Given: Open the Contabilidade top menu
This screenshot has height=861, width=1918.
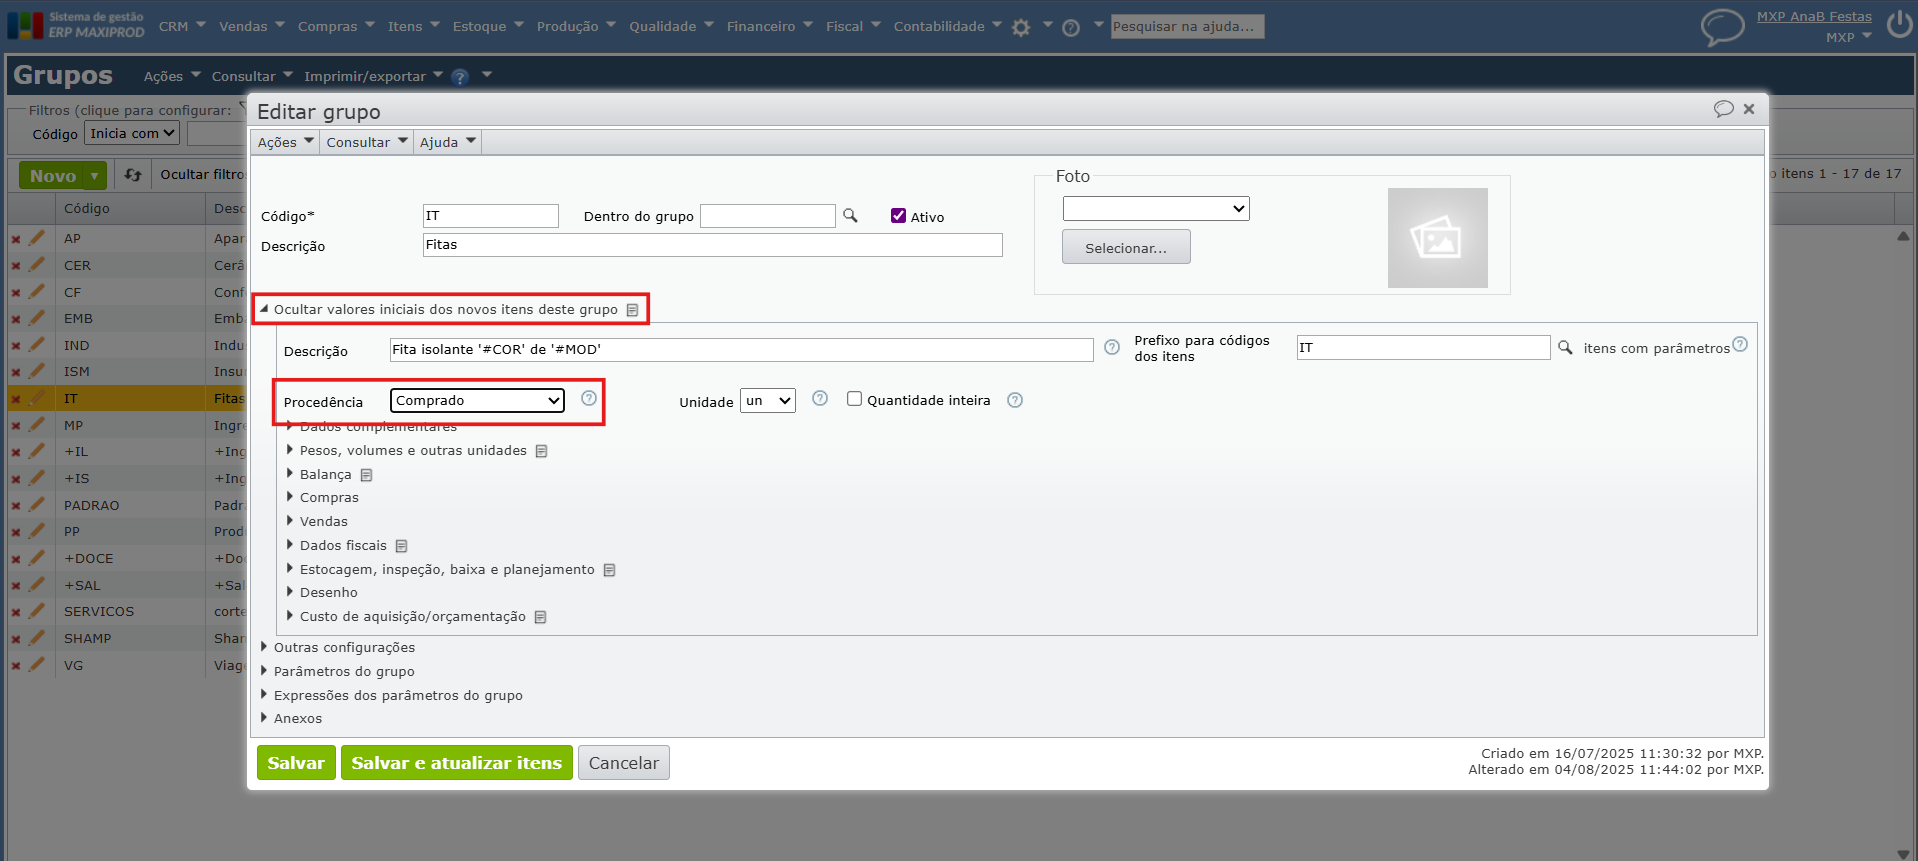Looking at the screenshot, I should click(947, 27).
